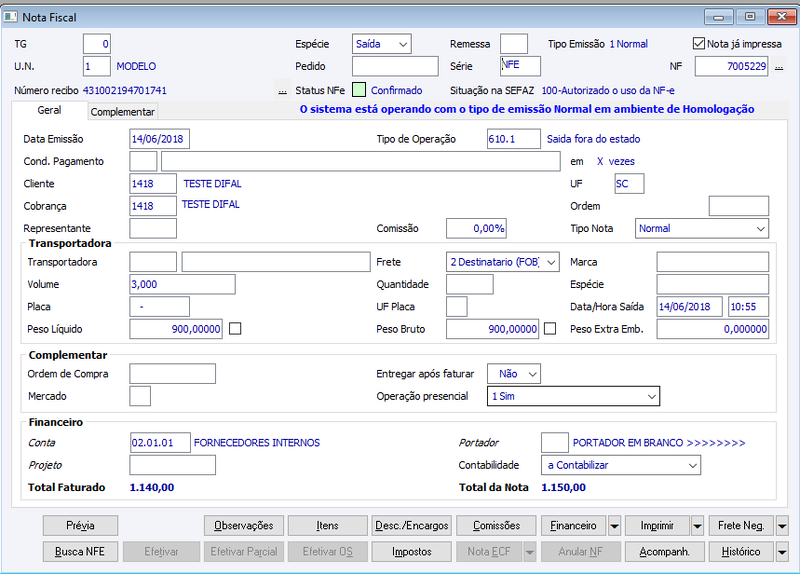Click the Peso Bruto value field
This screenshot has width=800, height=574.
[493, 329]
